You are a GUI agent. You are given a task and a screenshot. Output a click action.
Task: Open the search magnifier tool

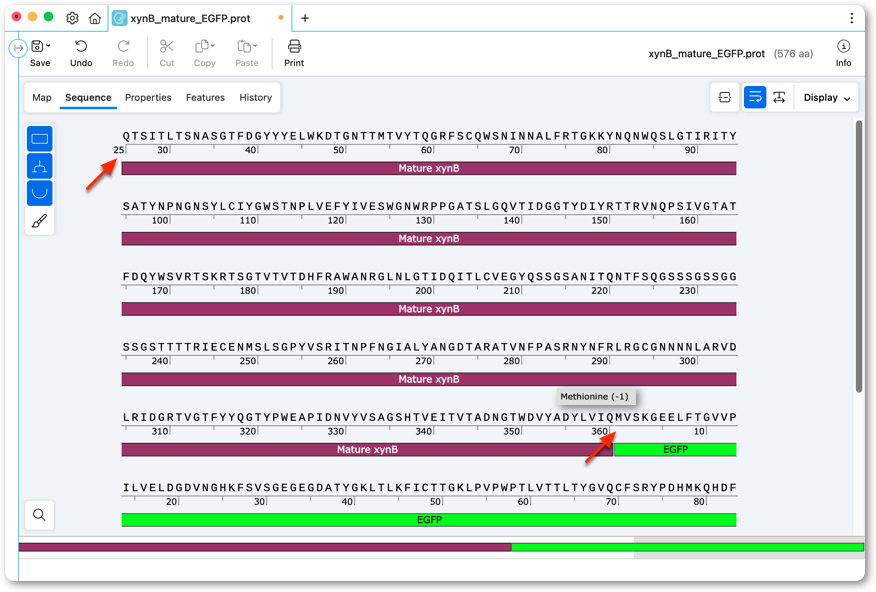[x=39, y=514]
